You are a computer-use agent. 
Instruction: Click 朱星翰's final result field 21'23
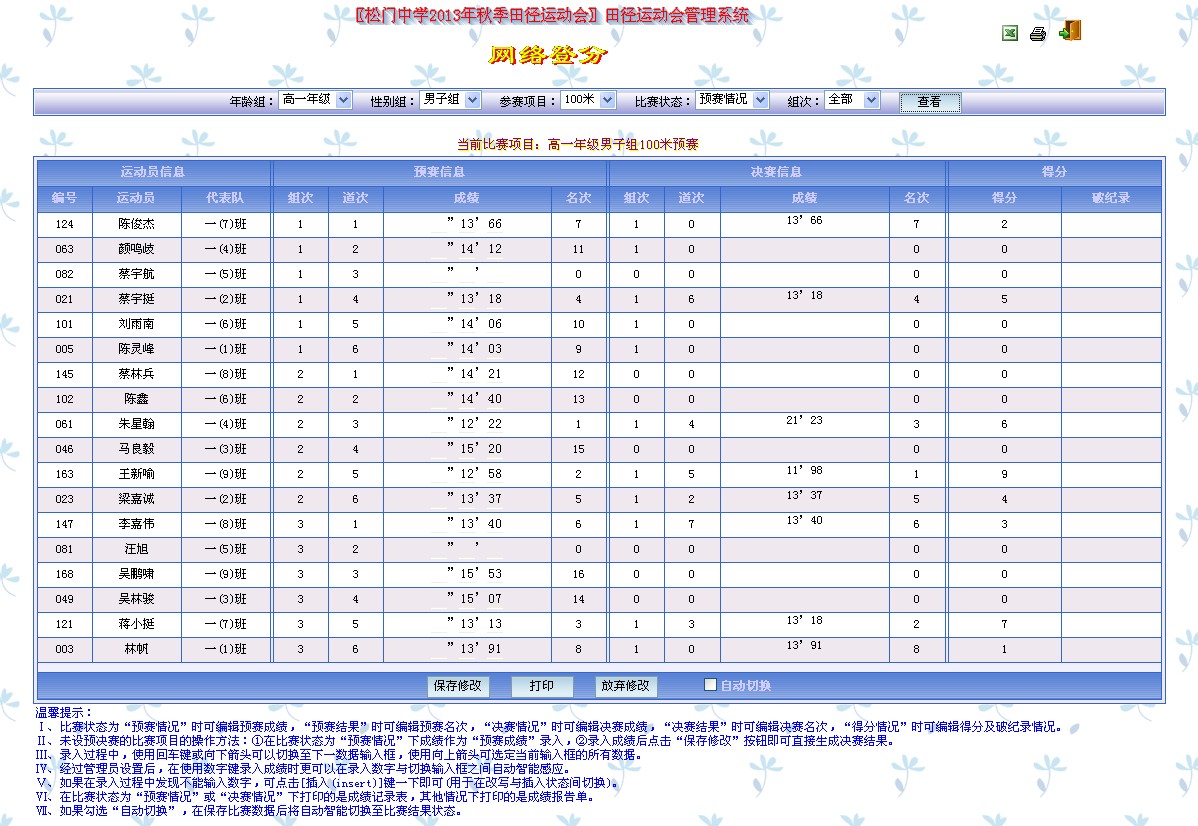coord(805,420)
